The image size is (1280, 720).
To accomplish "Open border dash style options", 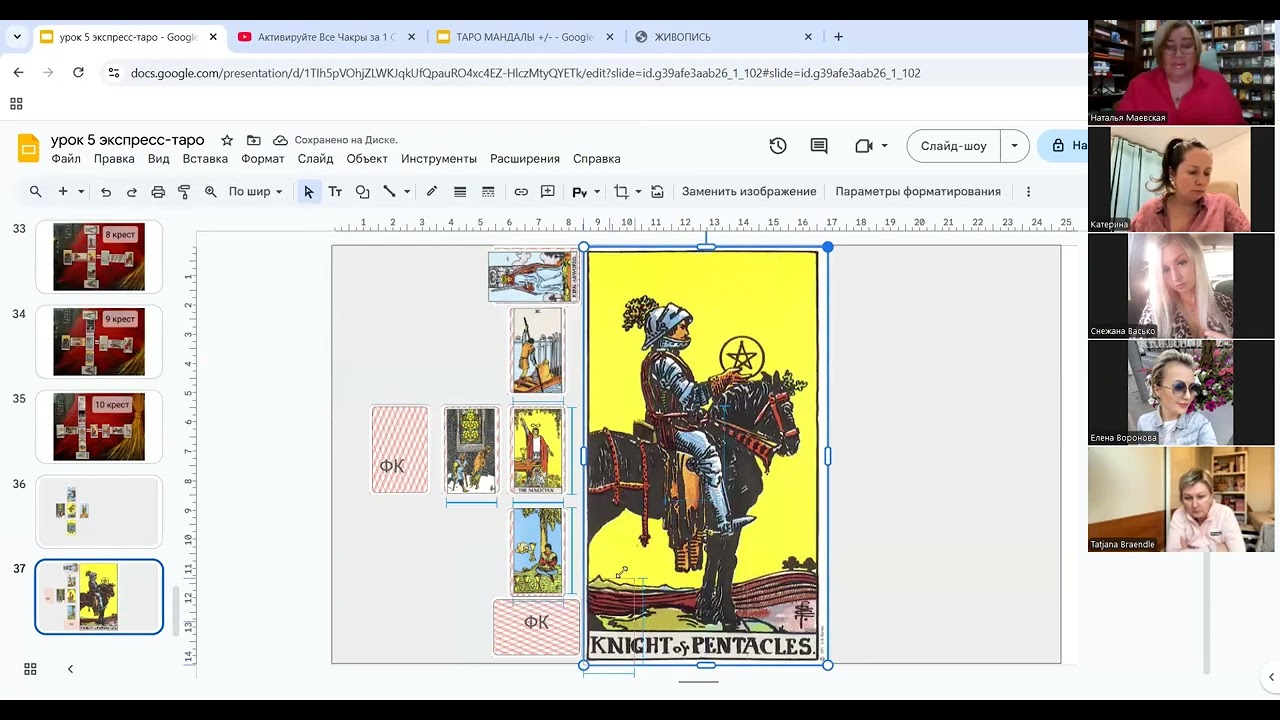I will coord(488,192).
